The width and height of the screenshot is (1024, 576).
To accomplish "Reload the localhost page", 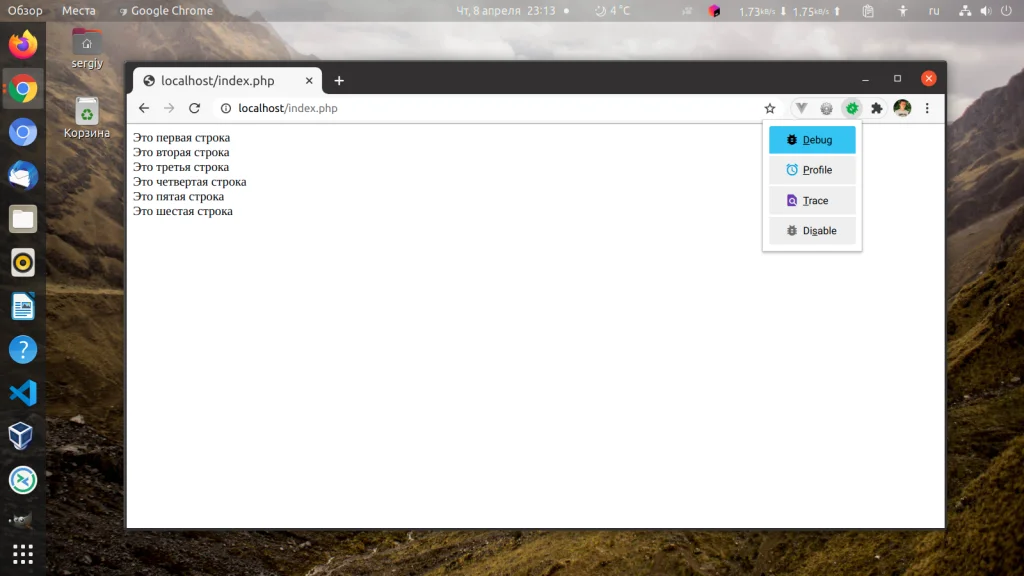I will click(x=195, y=108).
